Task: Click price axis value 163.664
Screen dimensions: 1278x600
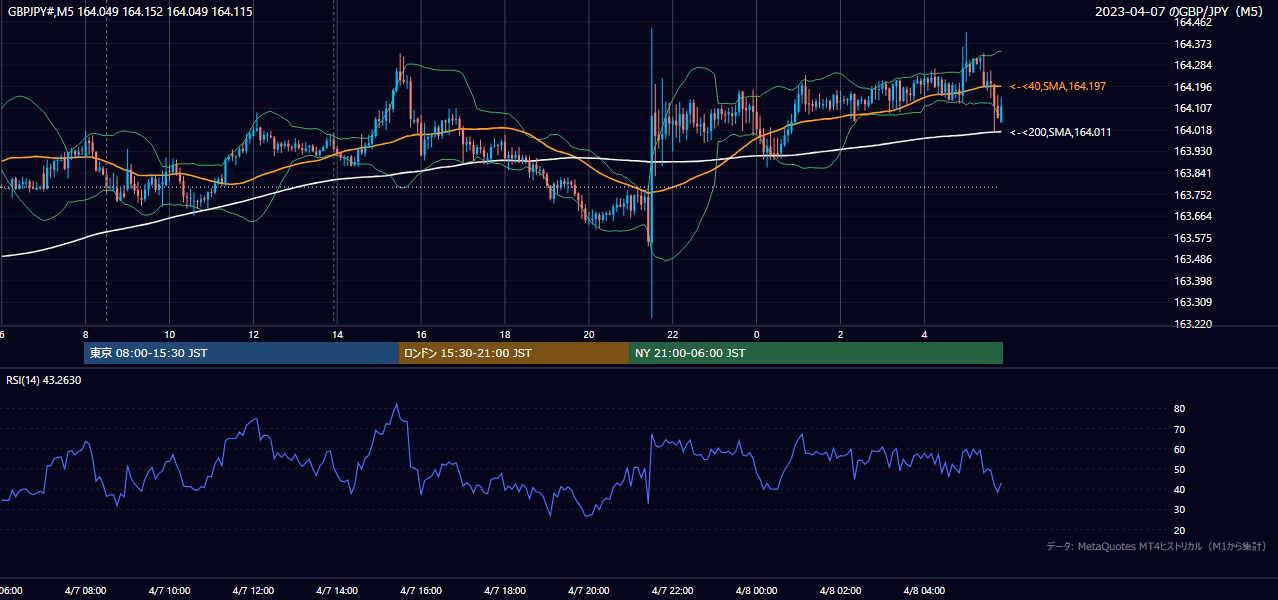Action: point(1193,216)
